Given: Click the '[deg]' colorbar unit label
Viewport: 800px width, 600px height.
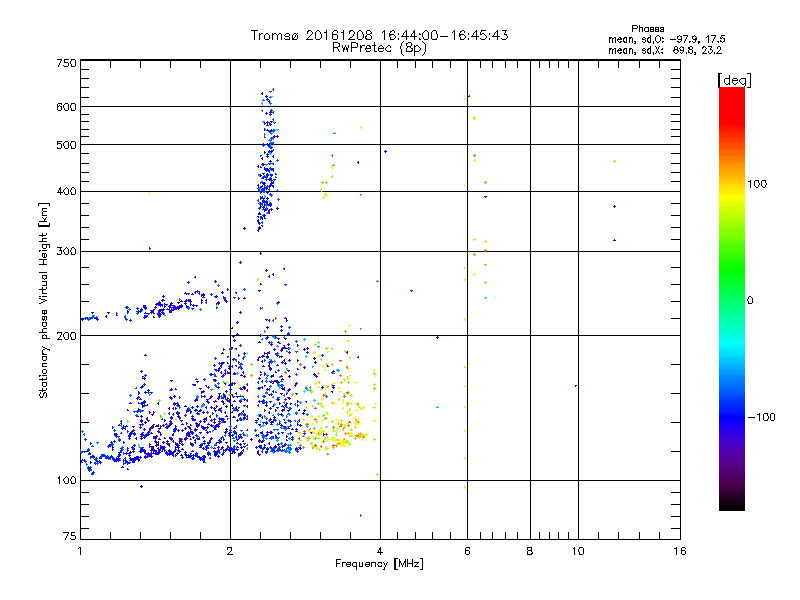Looking at the screenshot, I should tap(734, 80).
